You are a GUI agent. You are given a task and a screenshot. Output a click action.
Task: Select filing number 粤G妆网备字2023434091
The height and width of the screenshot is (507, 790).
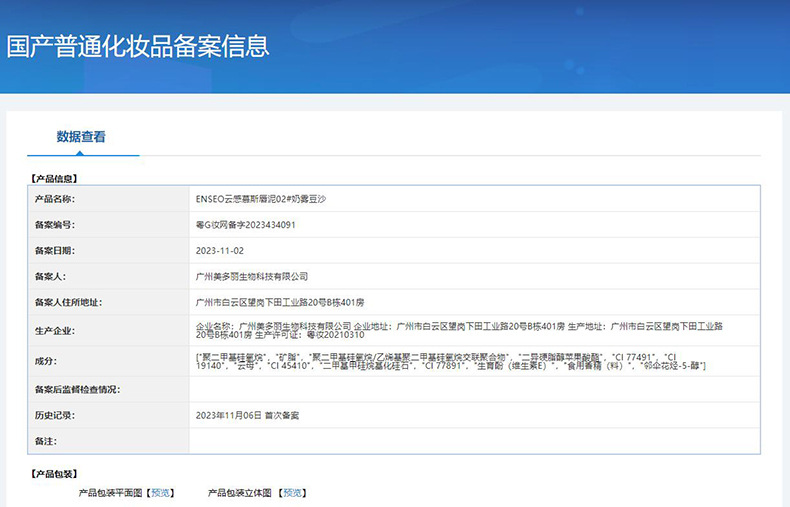[x=245, y=225]
